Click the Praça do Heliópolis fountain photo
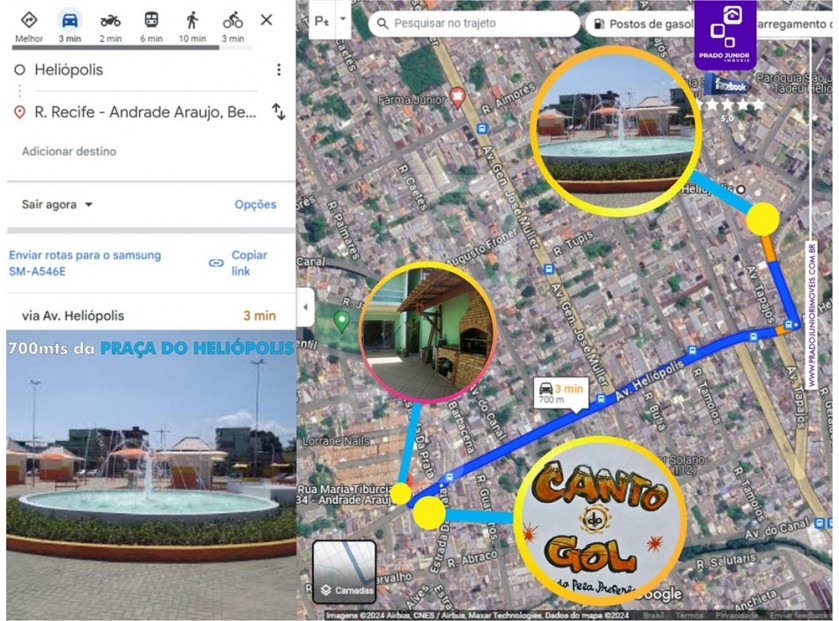 pos(150,475)
